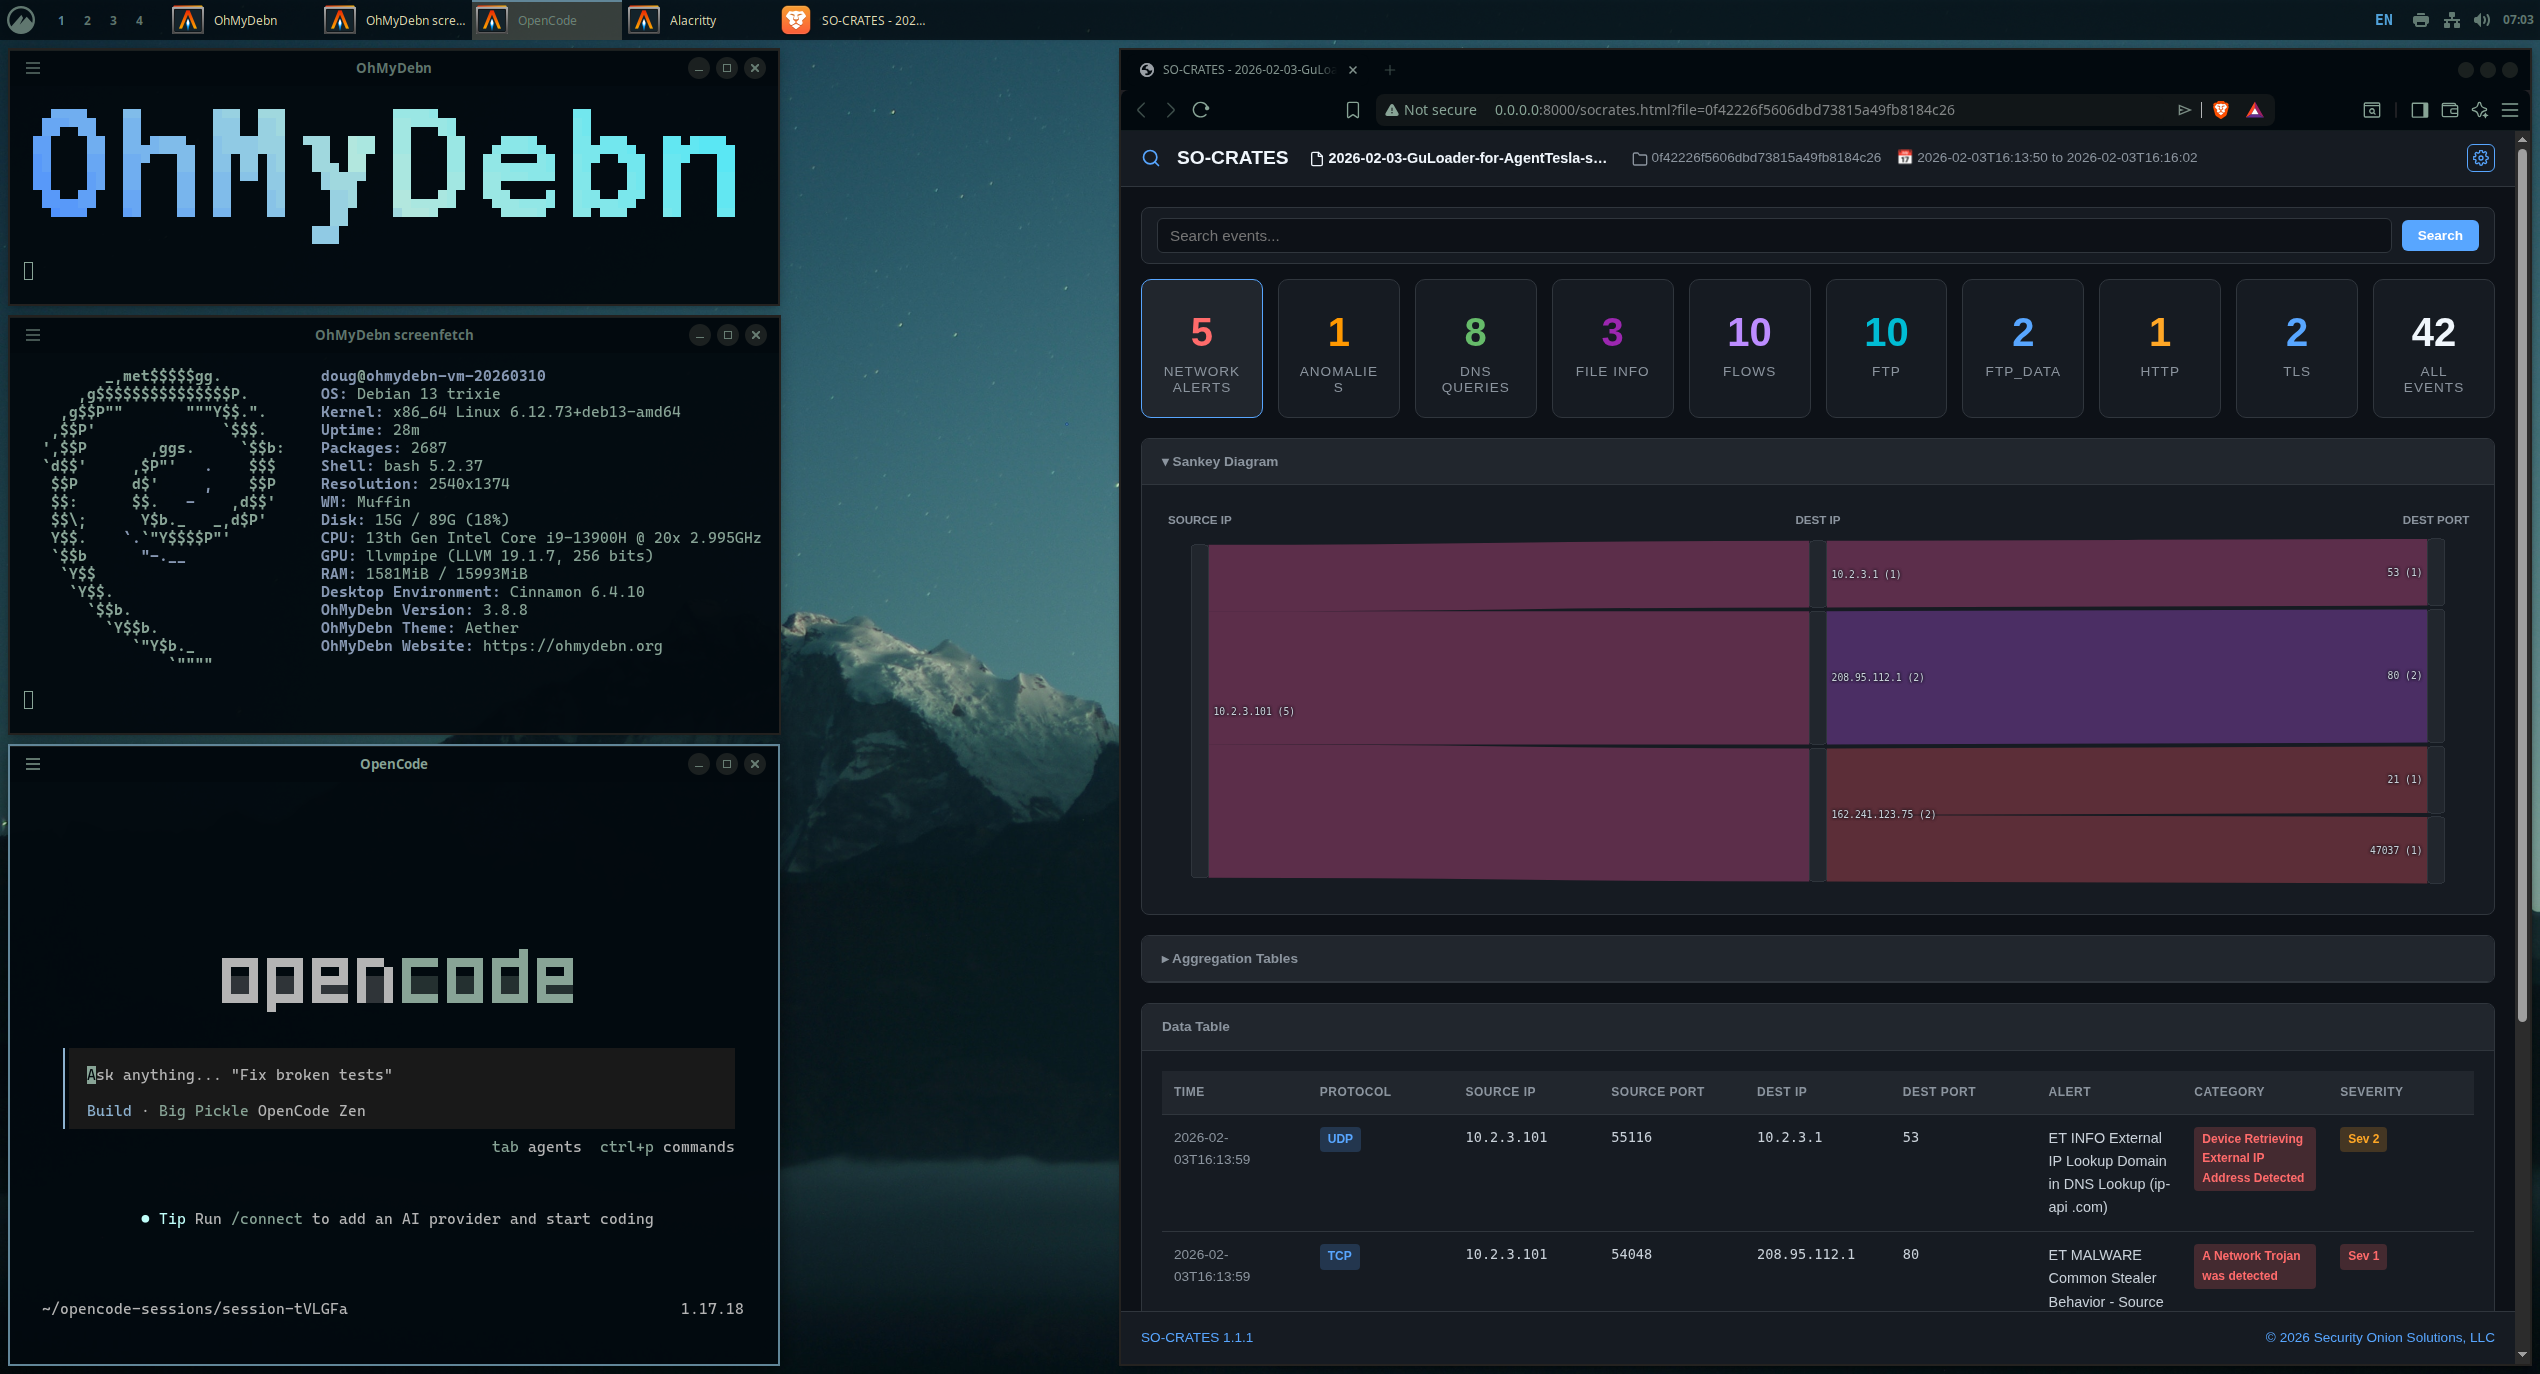Switch to Alacritty in the taskbar

click(x=698, y=20)
